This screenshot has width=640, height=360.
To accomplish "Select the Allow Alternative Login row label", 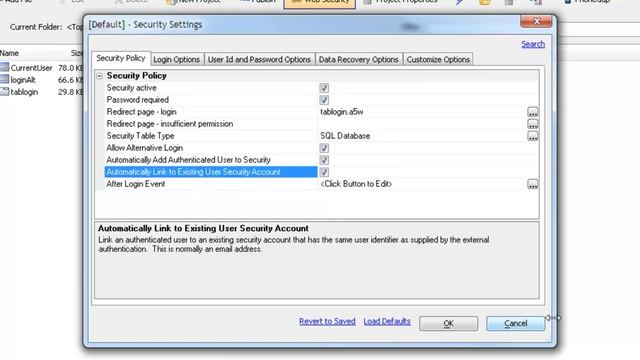I will tap(144, 148).
